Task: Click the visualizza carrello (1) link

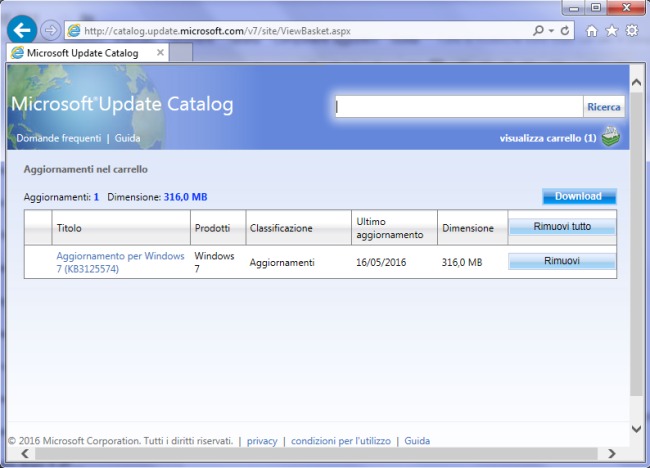Action: click(x=548, y=138)
